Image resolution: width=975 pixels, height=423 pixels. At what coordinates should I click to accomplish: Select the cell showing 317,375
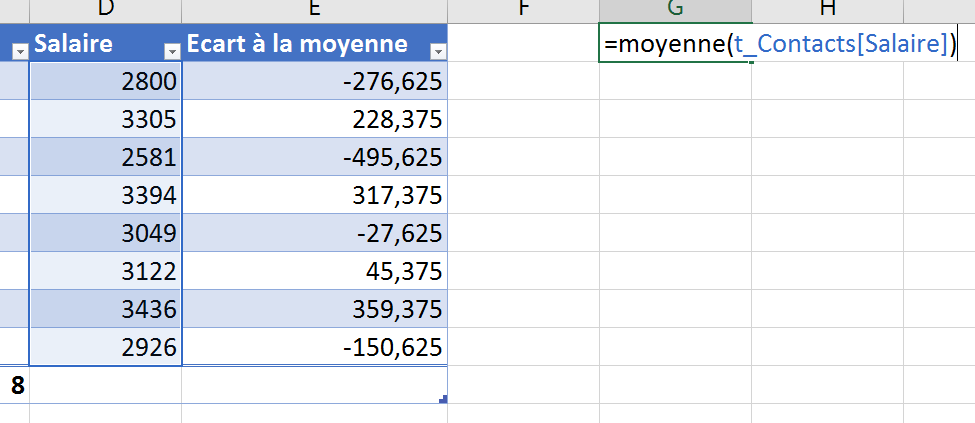pyautogui.click(x=315, y=195)
